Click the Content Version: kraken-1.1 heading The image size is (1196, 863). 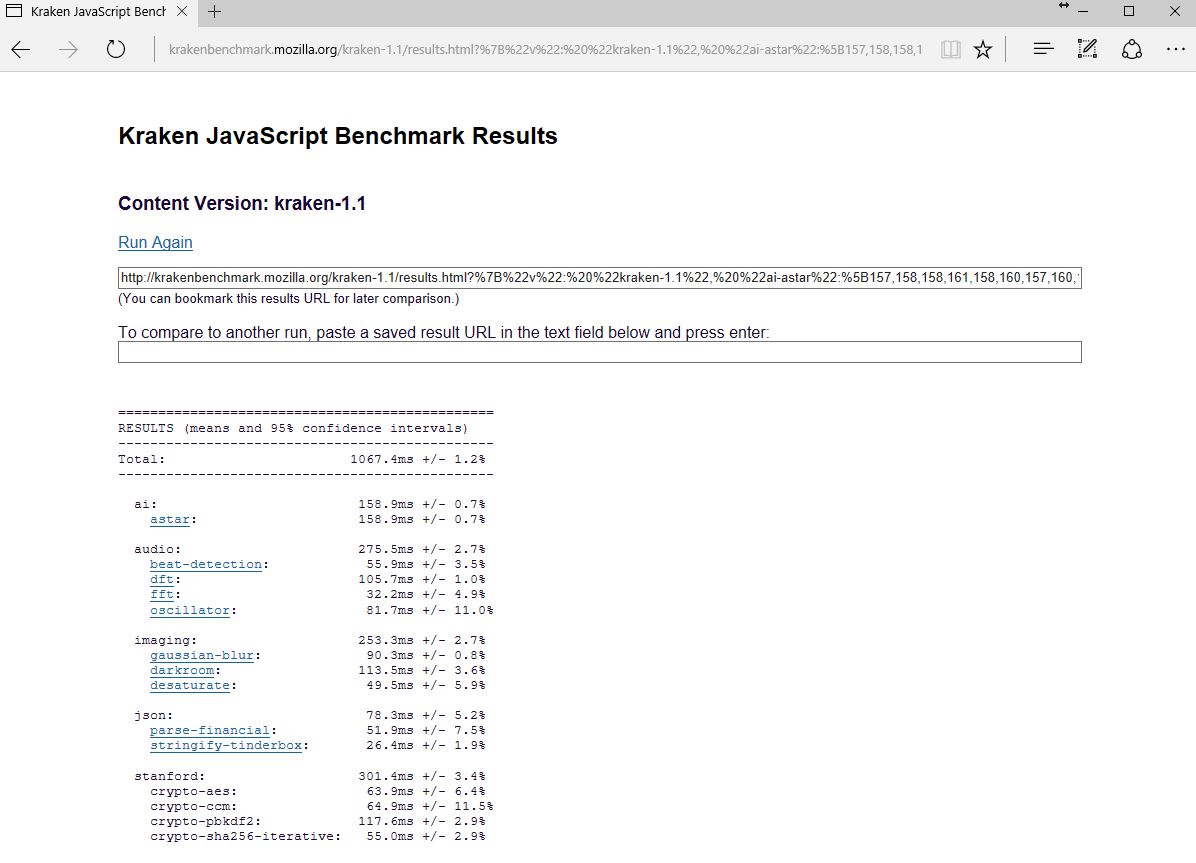click(242, 204)
